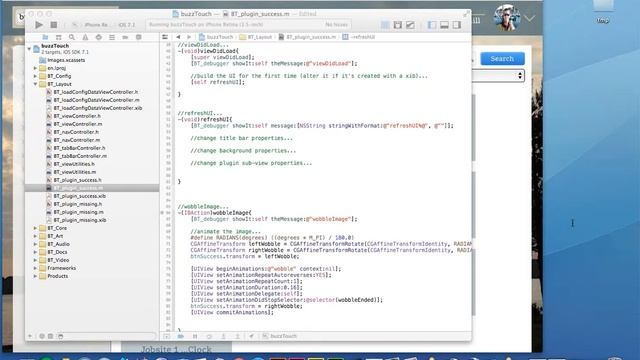Open the Issue navigator warning icon

click(85, 37)
